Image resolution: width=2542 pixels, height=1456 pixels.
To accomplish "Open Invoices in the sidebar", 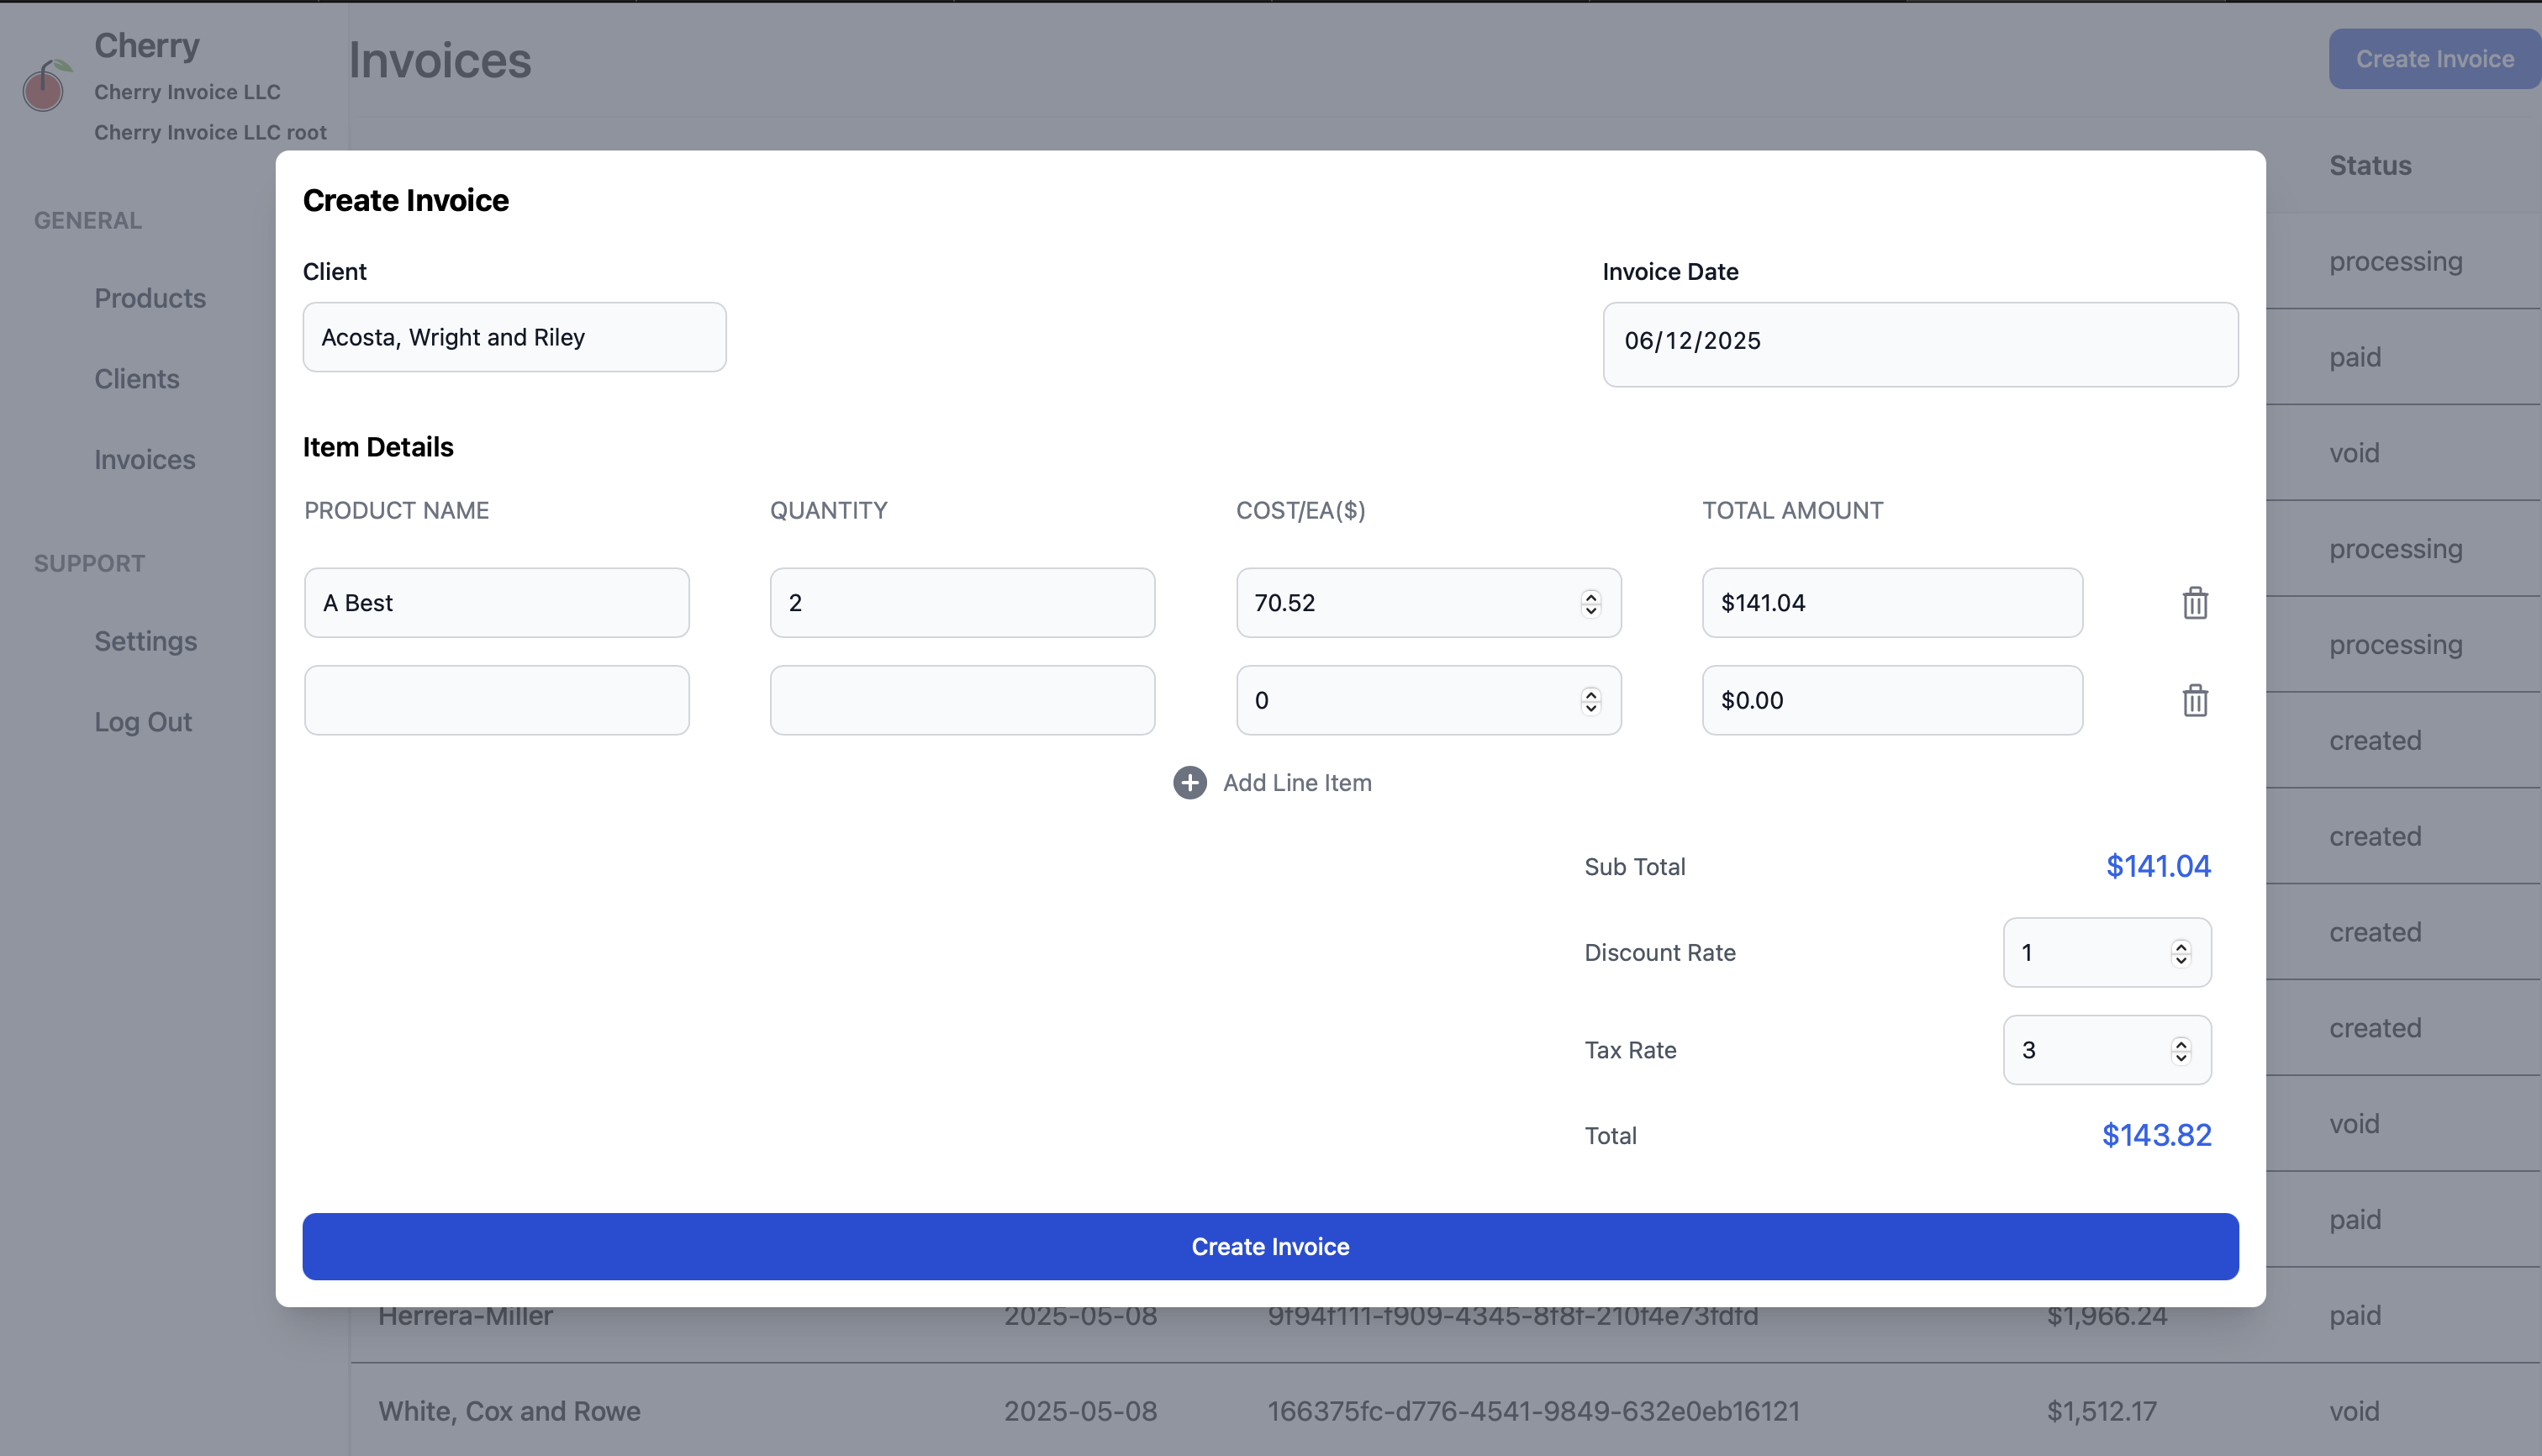I will tap(145, 460).
